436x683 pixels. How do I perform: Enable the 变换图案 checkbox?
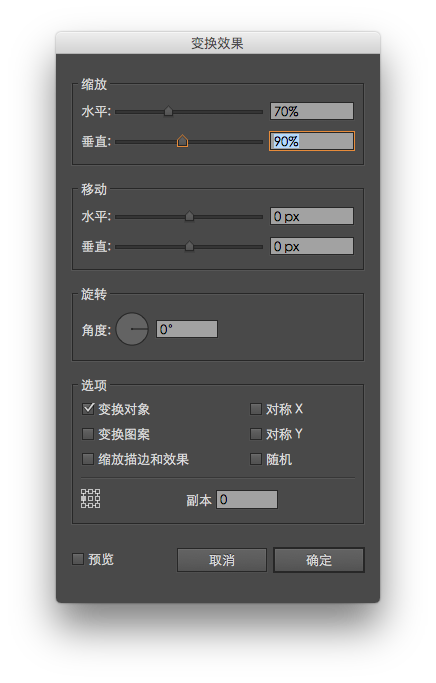click(88, 434)
